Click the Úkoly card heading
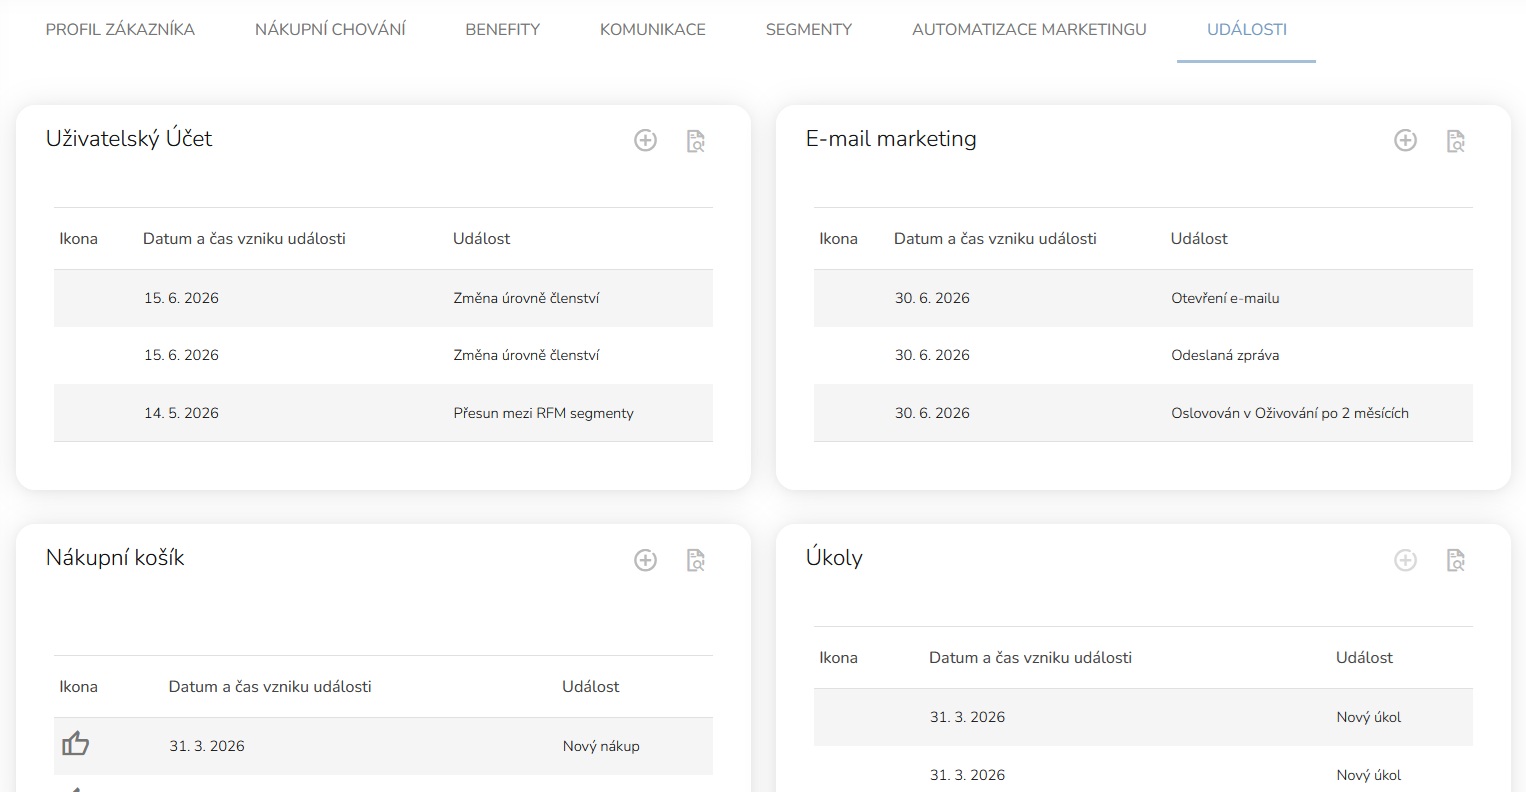The width and height of the screenshot is (1526, 792). click(x=834, y=558)
